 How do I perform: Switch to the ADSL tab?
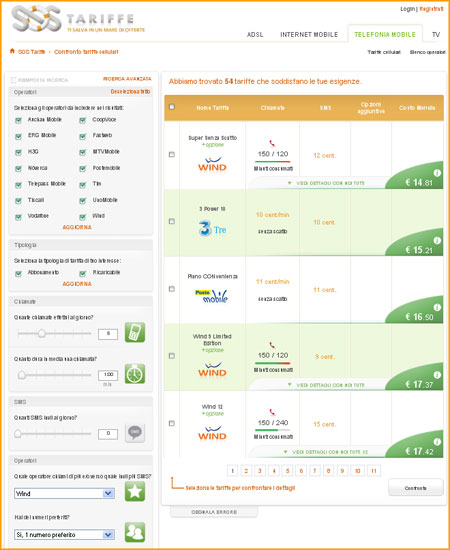pyautogui.click(x=255, y=35)
